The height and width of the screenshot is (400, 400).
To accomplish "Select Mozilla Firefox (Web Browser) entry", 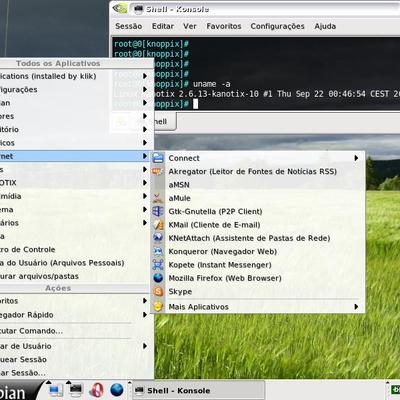I will [258, 278].
